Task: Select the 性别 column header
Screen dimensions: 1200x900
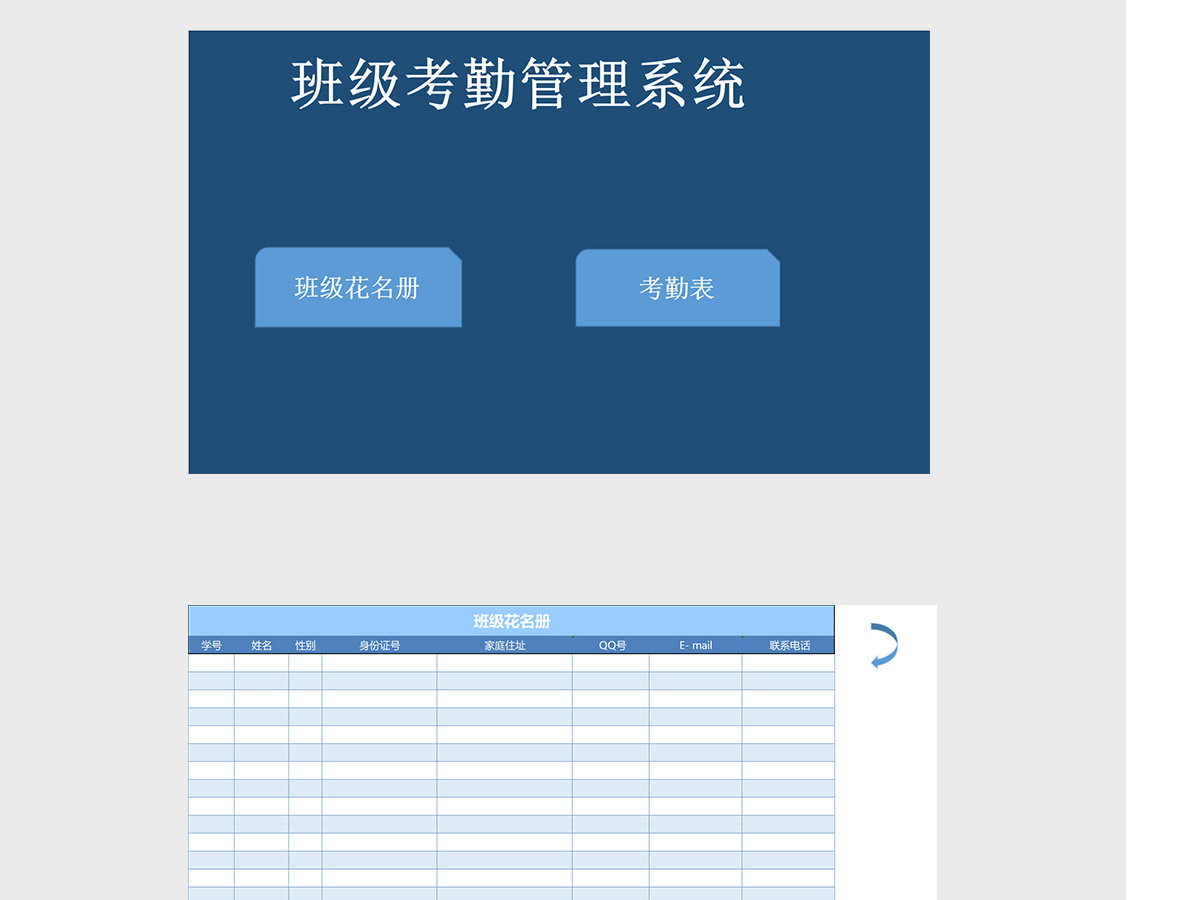Action: click(305, 645)
